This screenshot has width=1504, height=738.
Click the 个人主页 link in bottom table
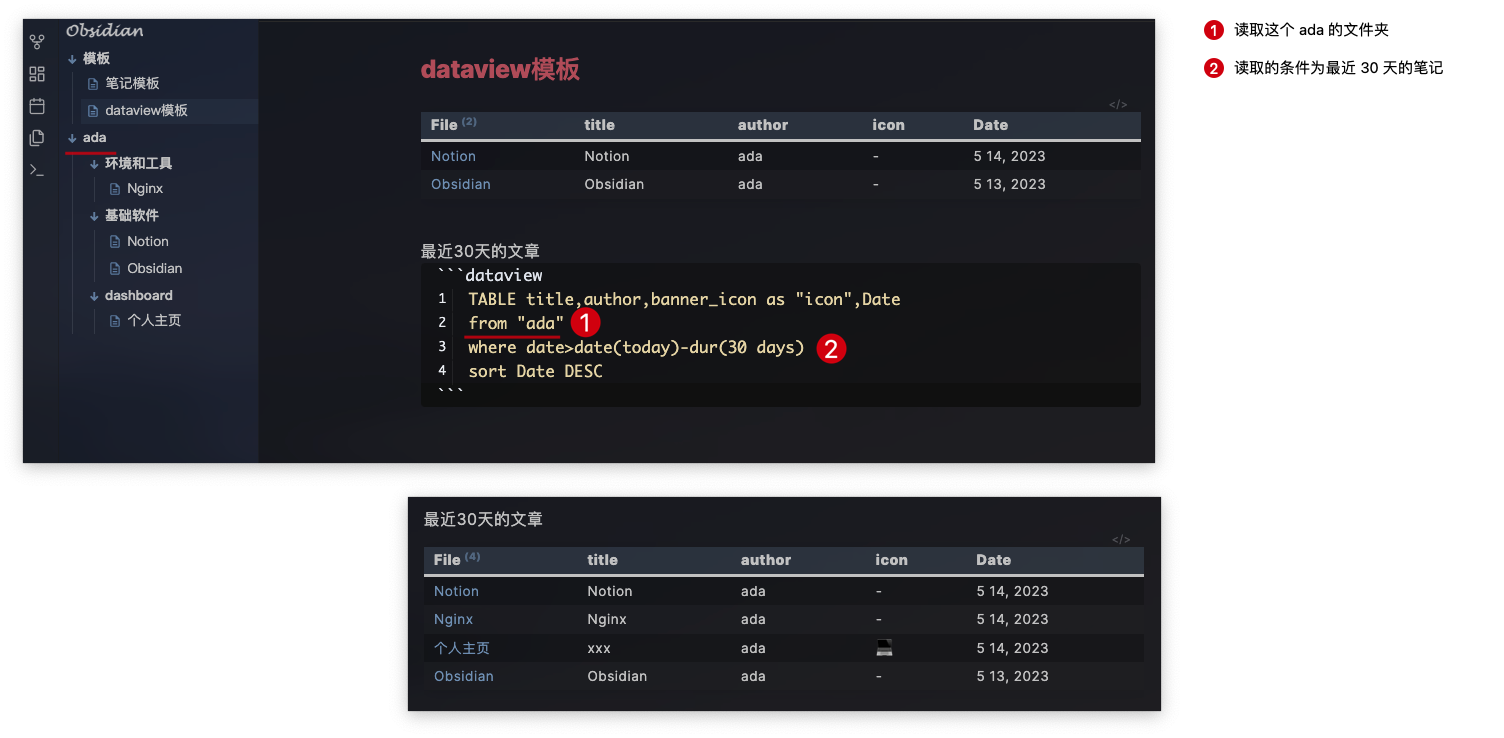click(x=462, y=648)
